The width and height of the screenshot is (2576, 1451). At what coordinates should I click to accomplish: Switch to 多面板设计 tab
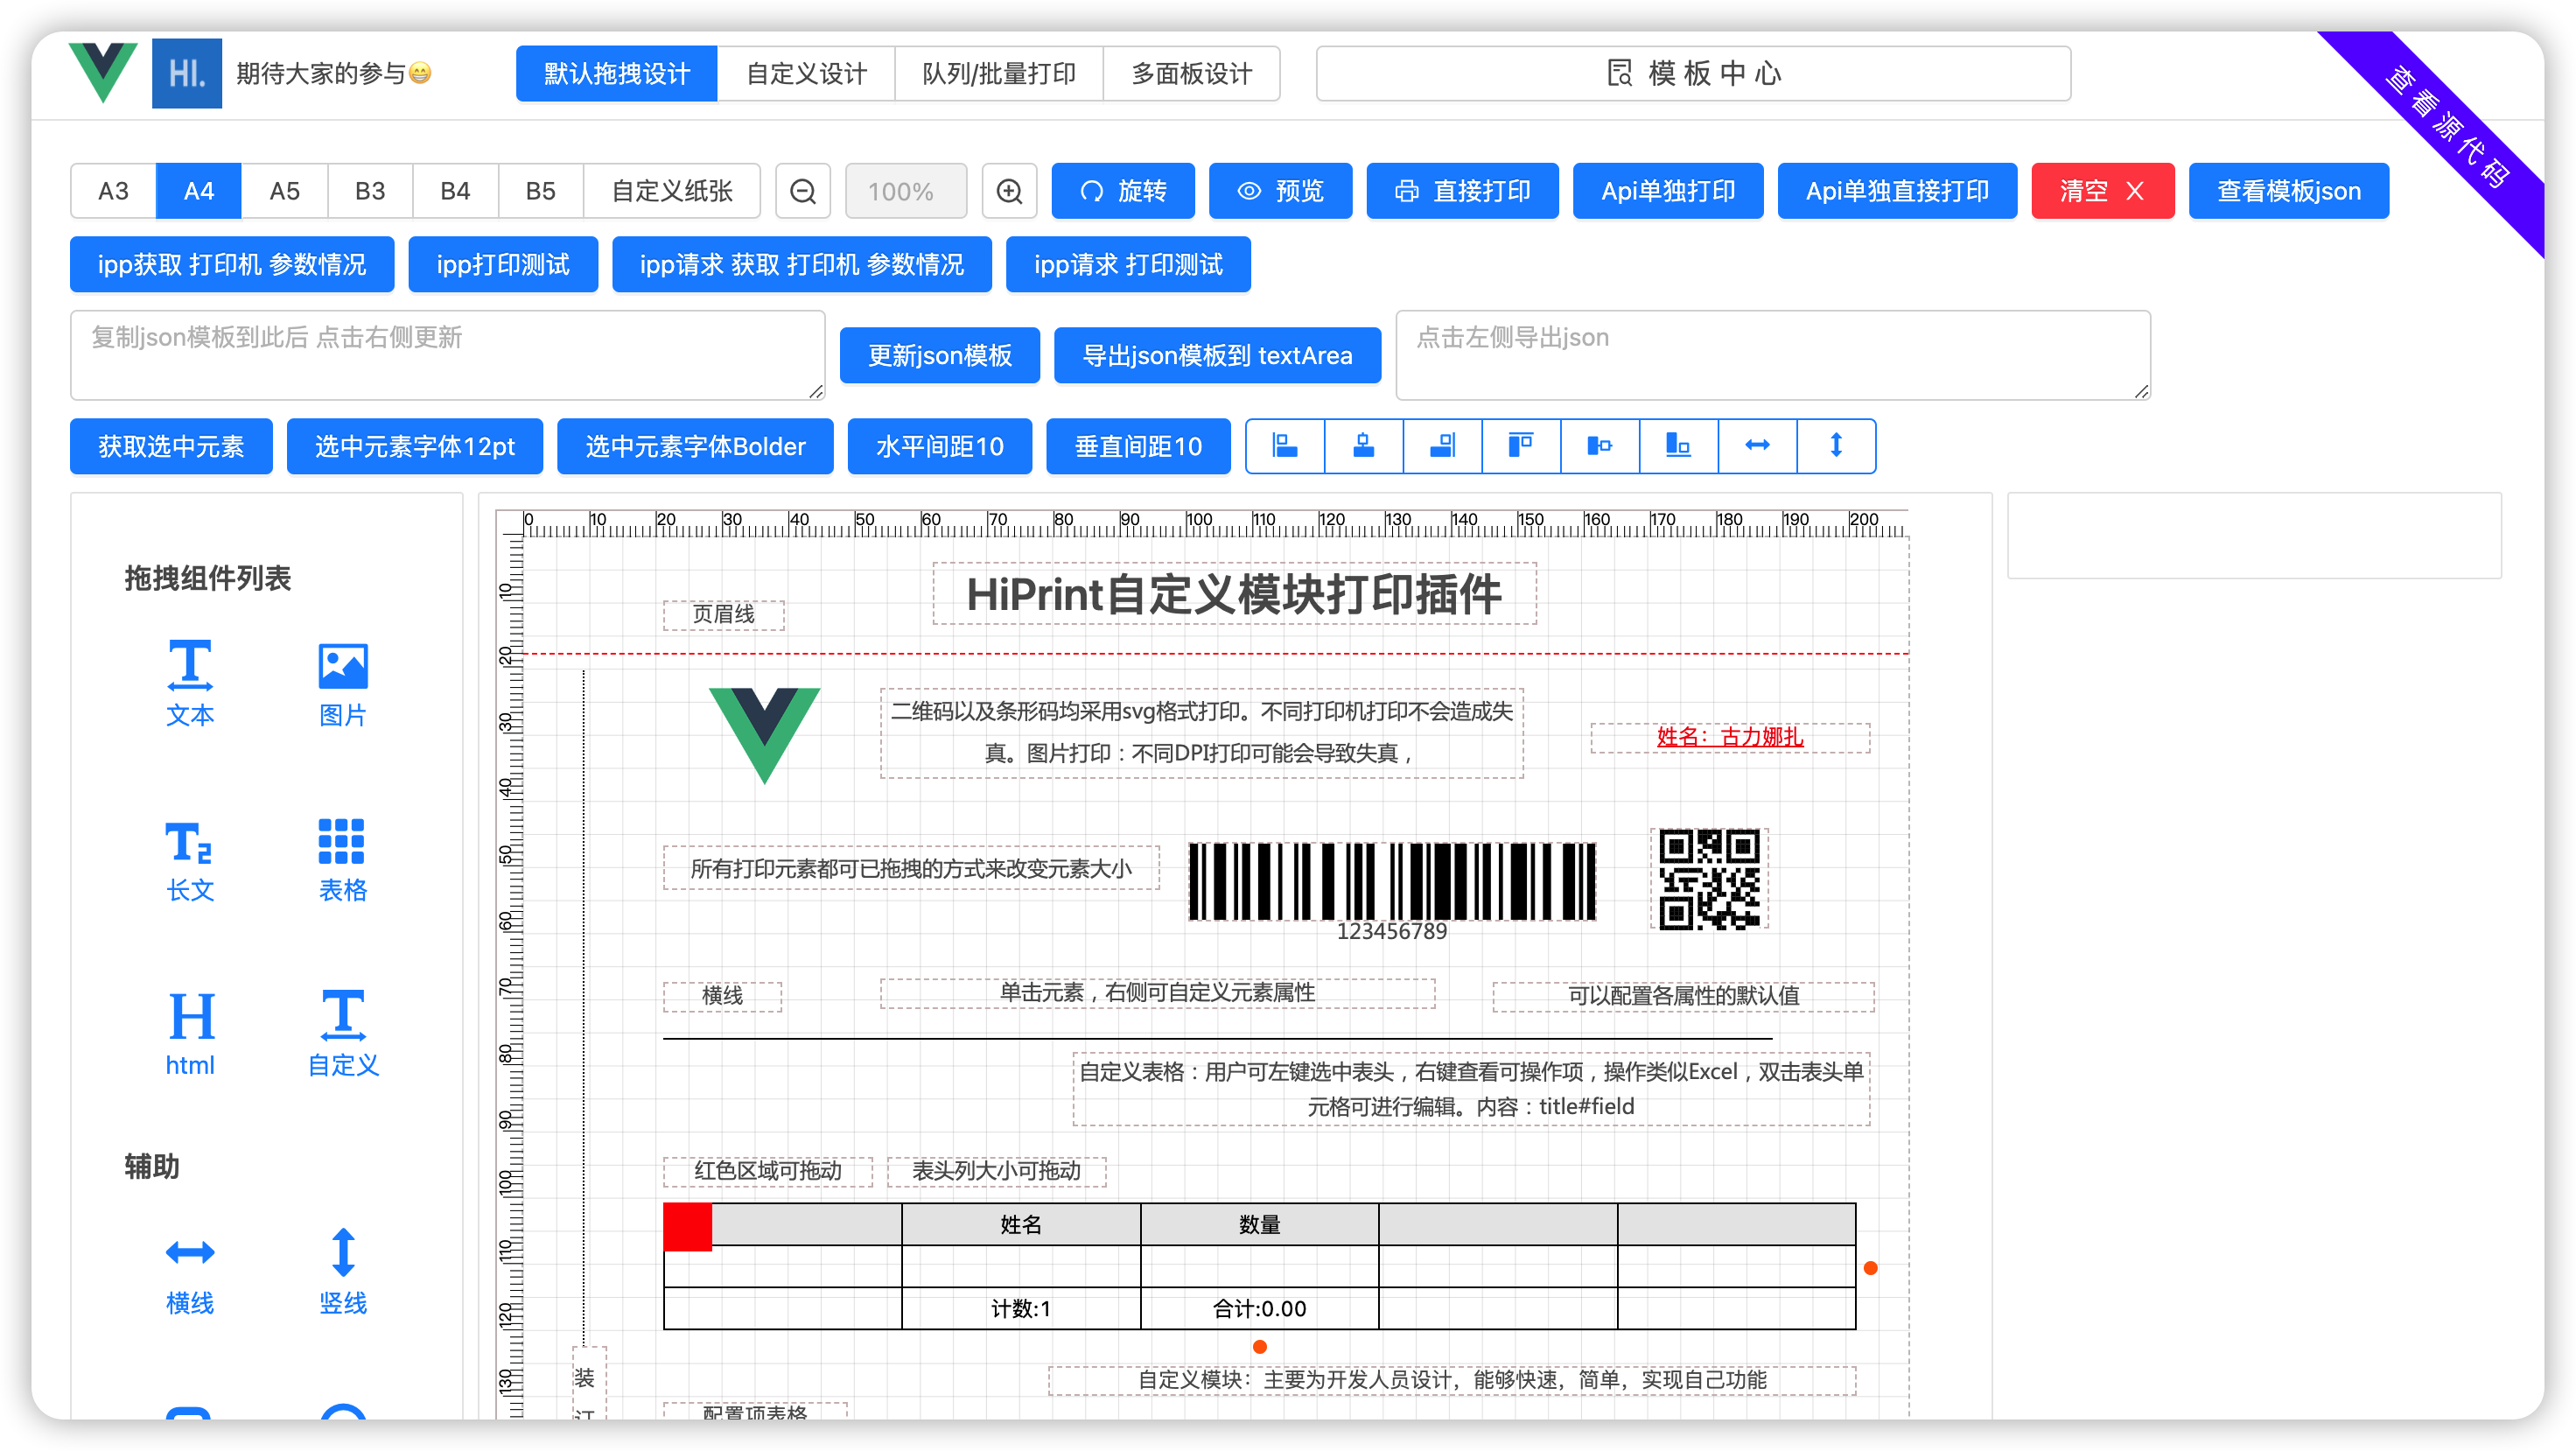1191,73
